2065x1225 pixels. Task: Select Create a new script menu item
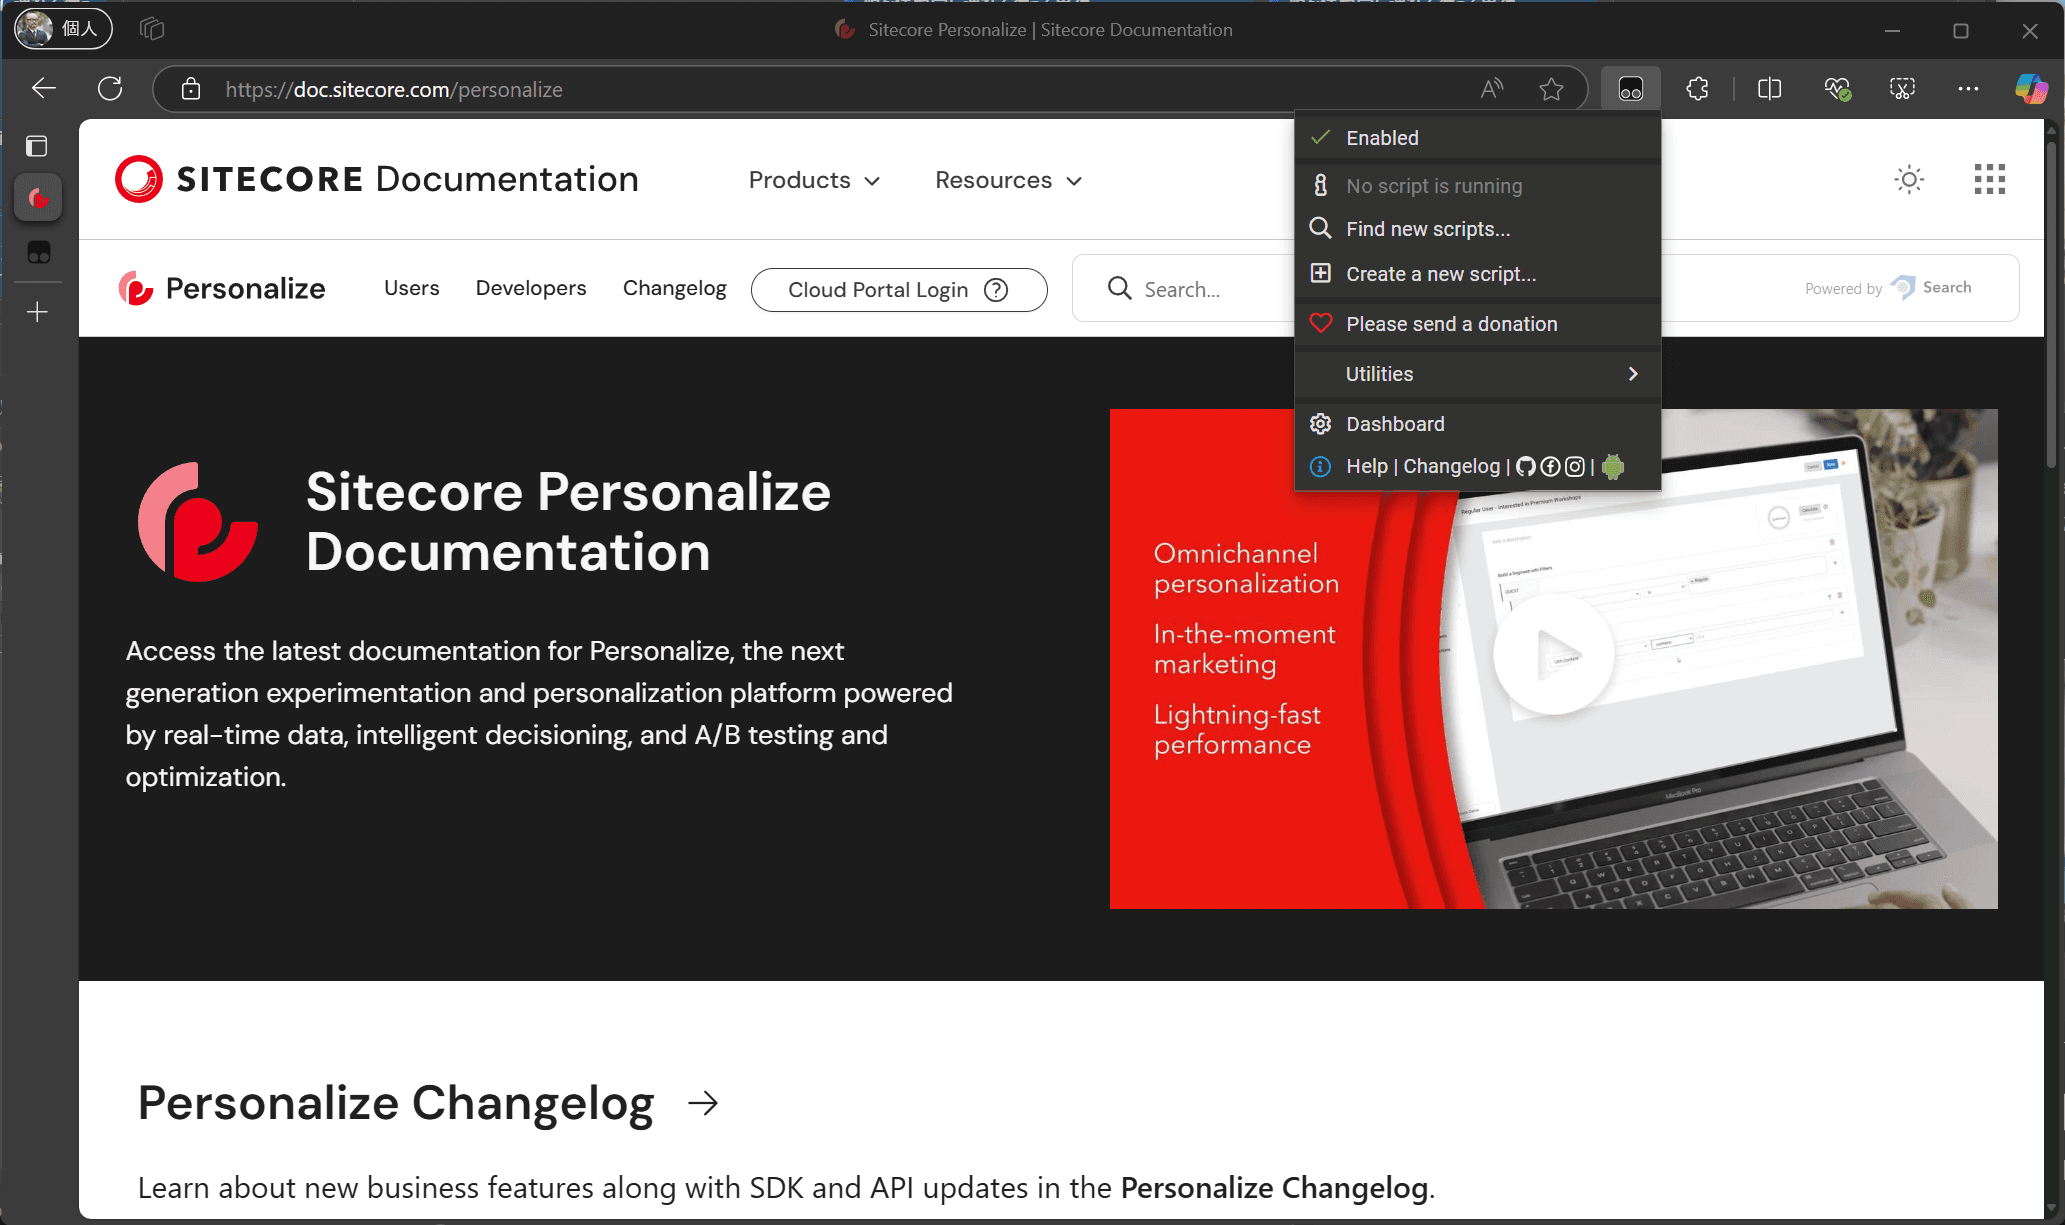[x=1440, y=274]
